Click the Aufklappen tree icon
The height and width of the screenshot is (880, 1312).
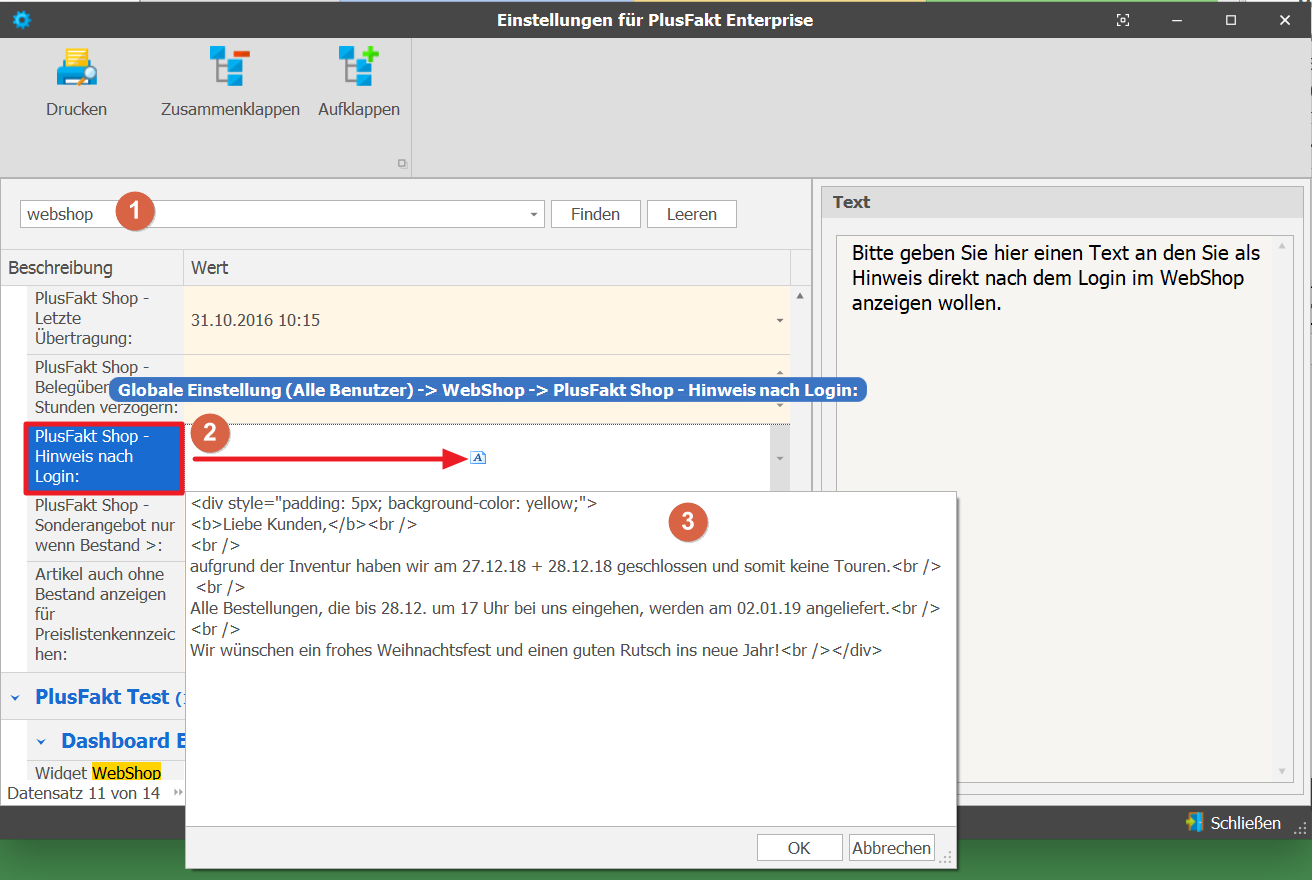(358, 67)
